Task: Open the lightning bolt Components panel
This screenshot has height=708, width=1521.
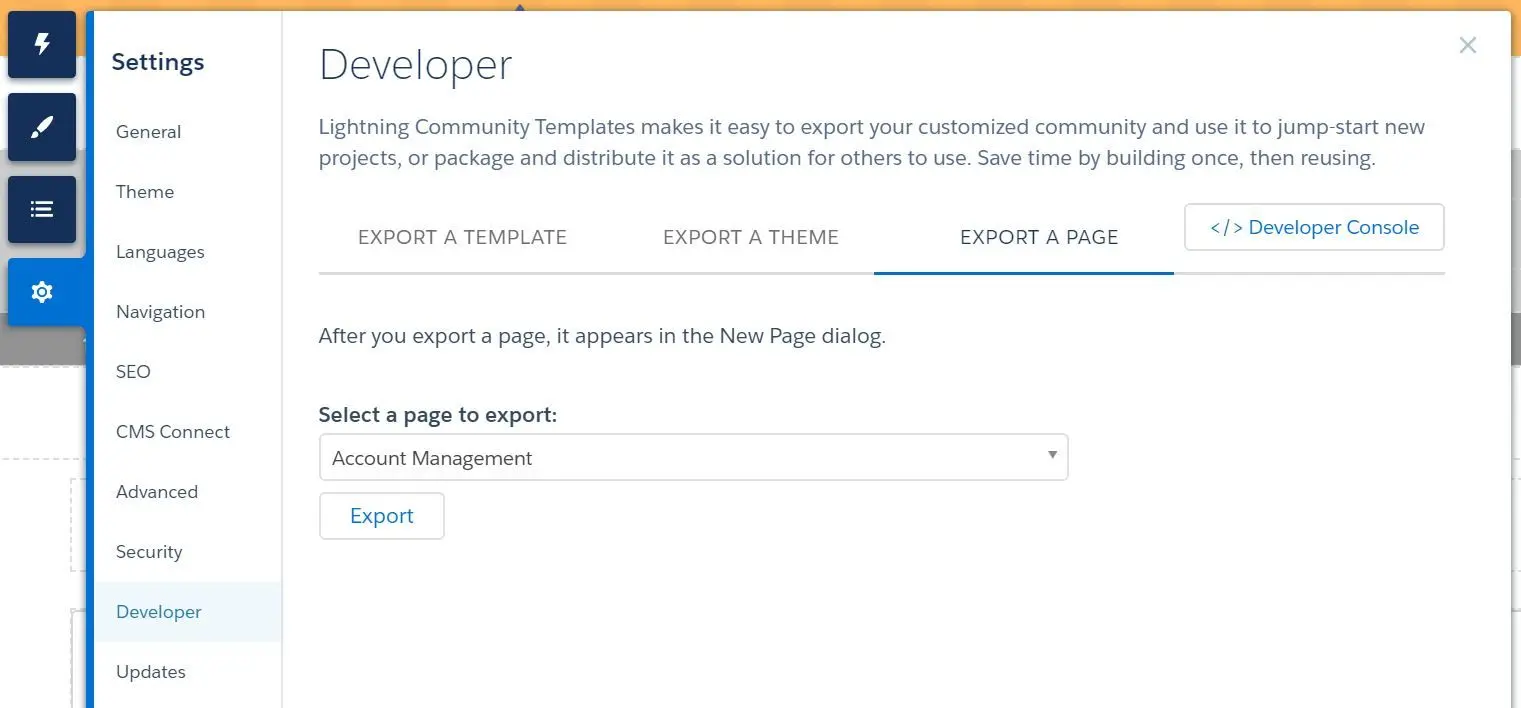Action: (42, 45)
